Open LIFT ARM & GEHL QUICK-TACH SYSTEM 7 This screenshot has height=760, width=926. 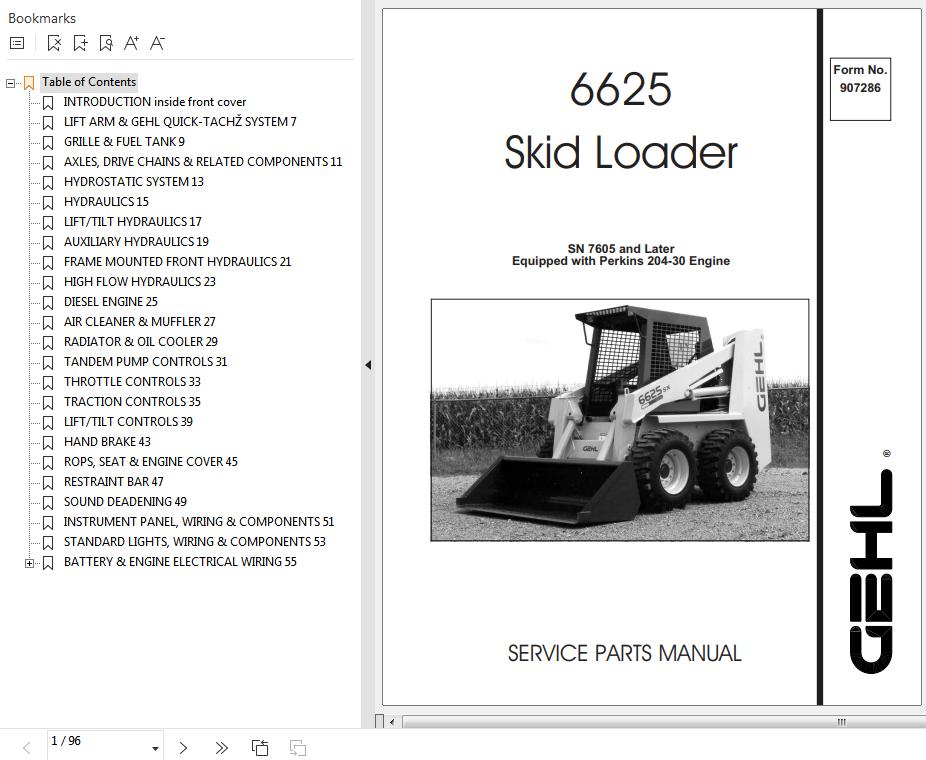tap(180, 122)
